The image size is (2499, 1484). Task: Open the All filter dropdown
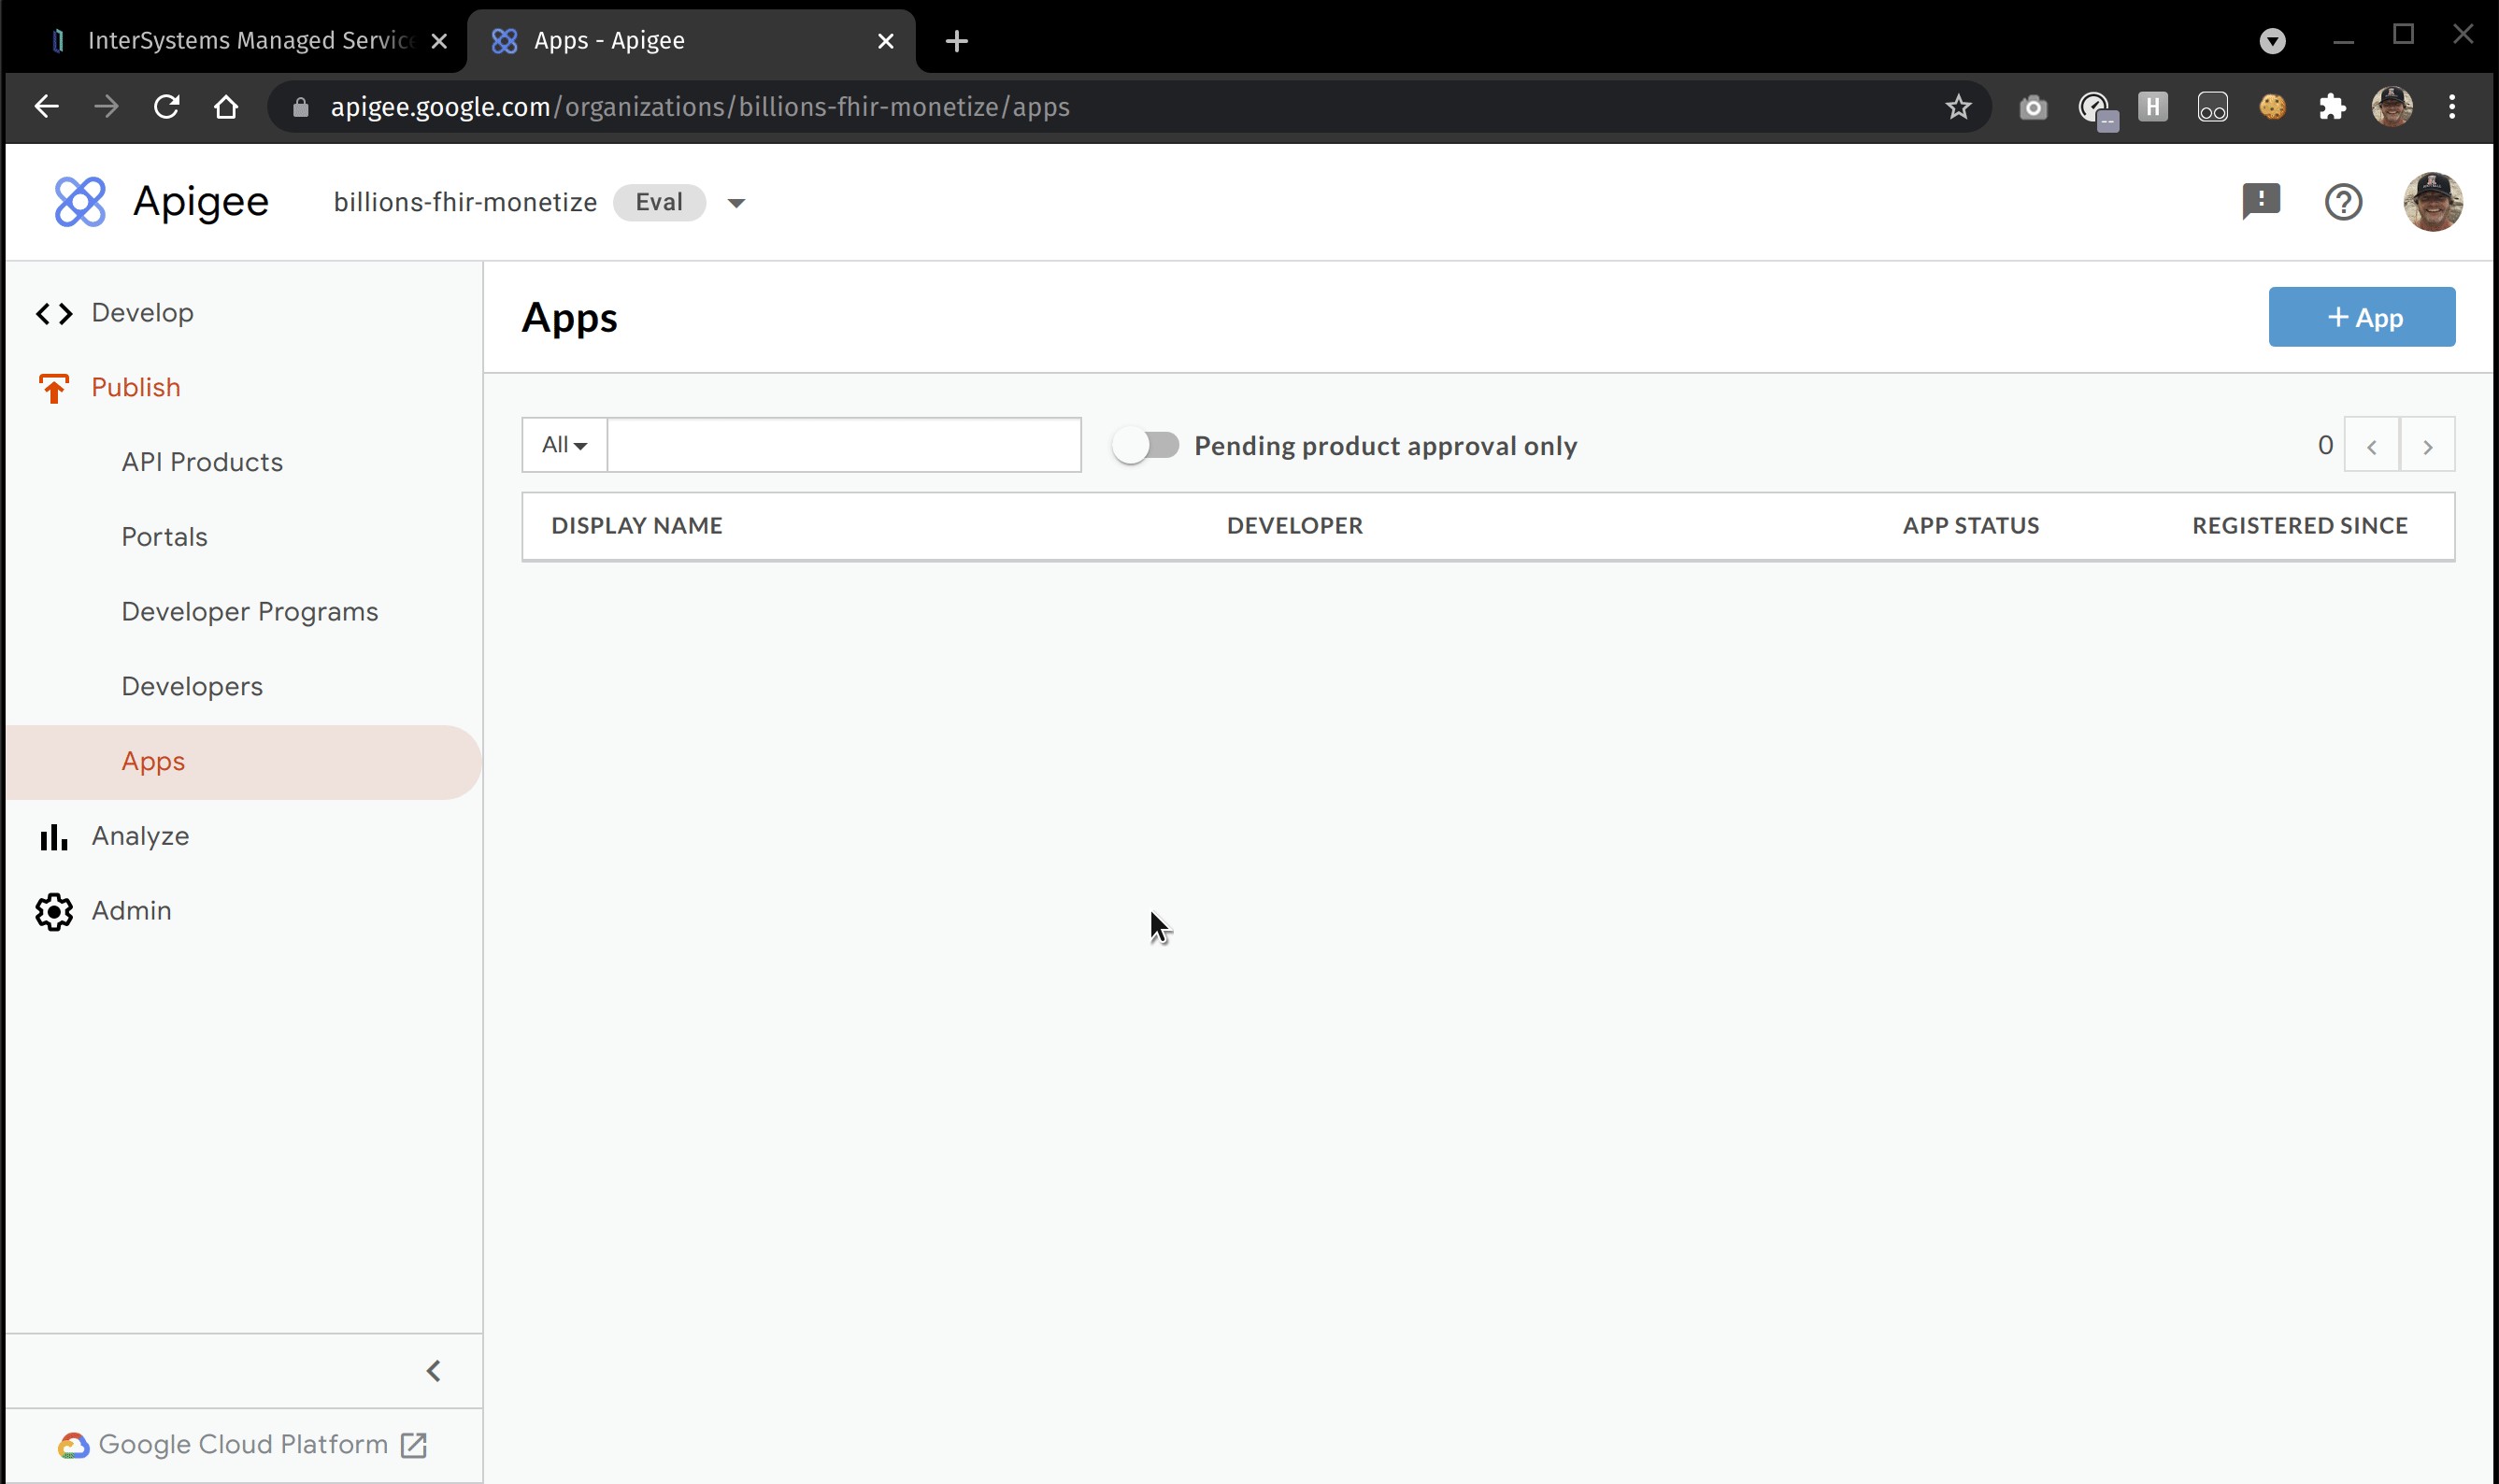(564, 445)
